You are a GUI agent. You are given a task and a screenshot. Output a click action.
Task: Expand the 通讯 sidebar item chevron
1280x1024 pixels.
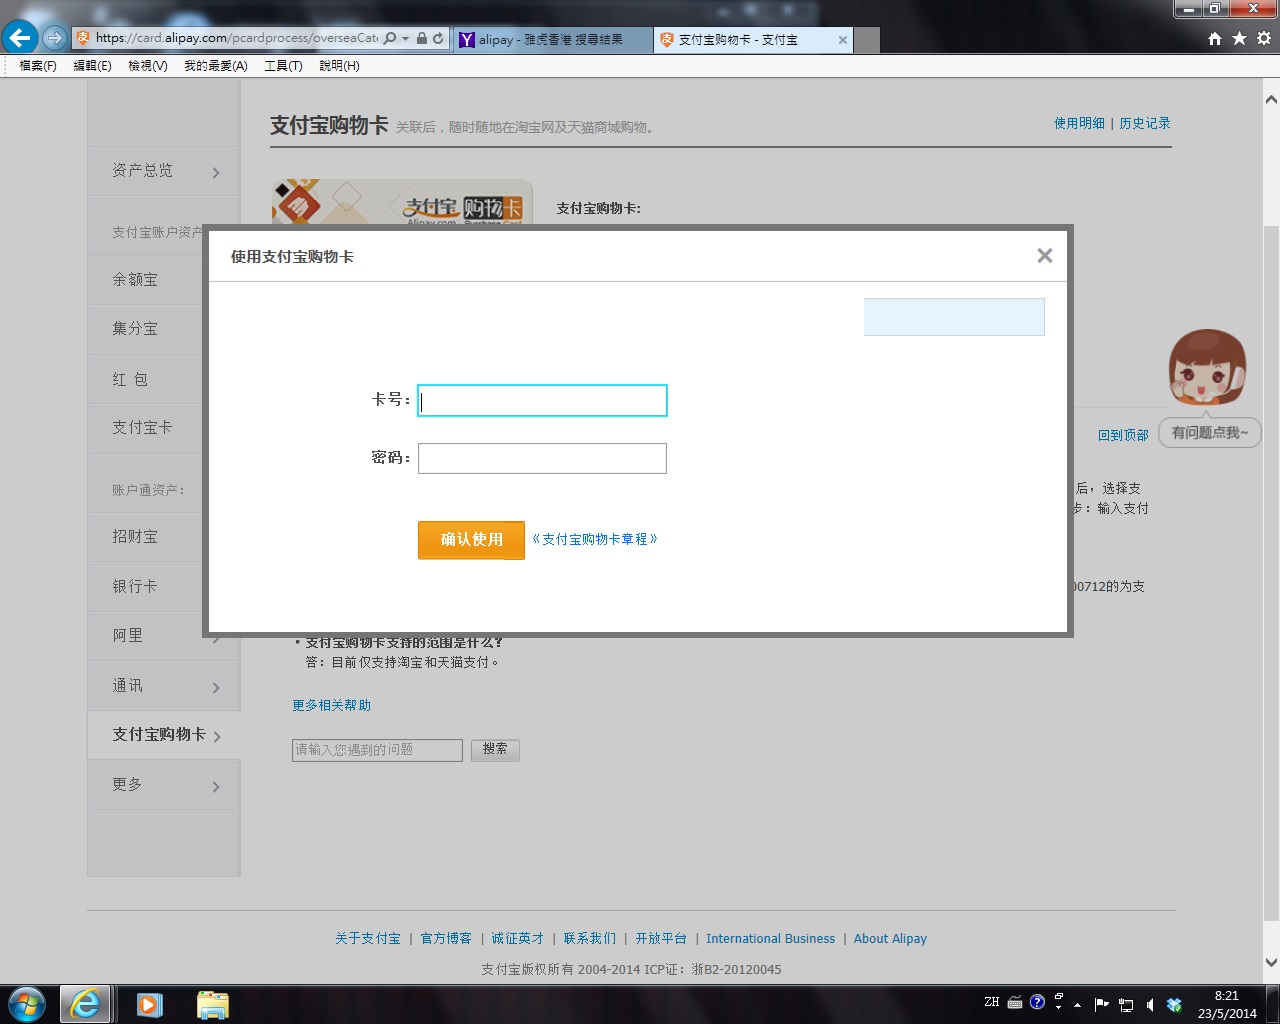tap(216, 688)
